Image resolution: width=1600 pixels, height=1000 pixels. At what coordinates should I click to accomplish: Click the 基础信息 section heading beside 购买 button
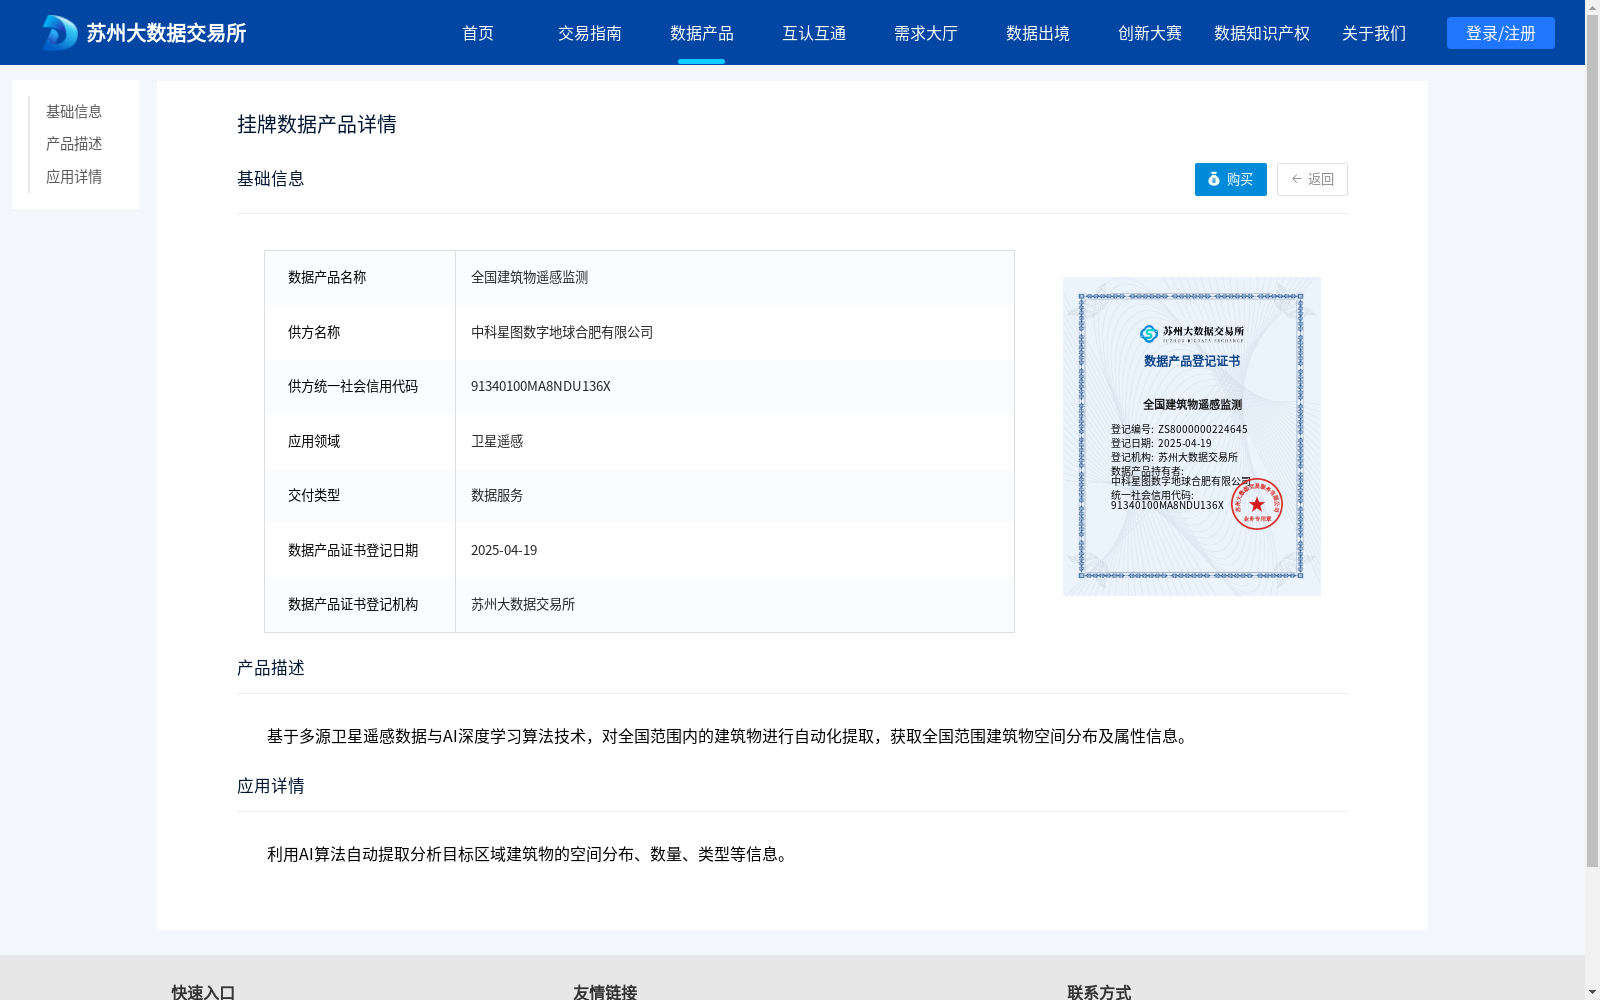click(271, 179)
